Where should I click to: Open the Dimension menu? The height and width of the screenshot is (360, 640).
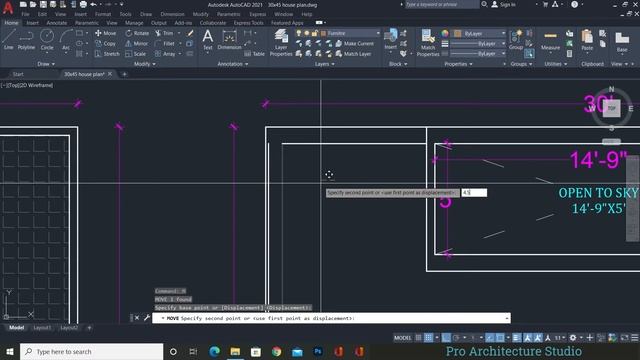click(x=172, y=14)
